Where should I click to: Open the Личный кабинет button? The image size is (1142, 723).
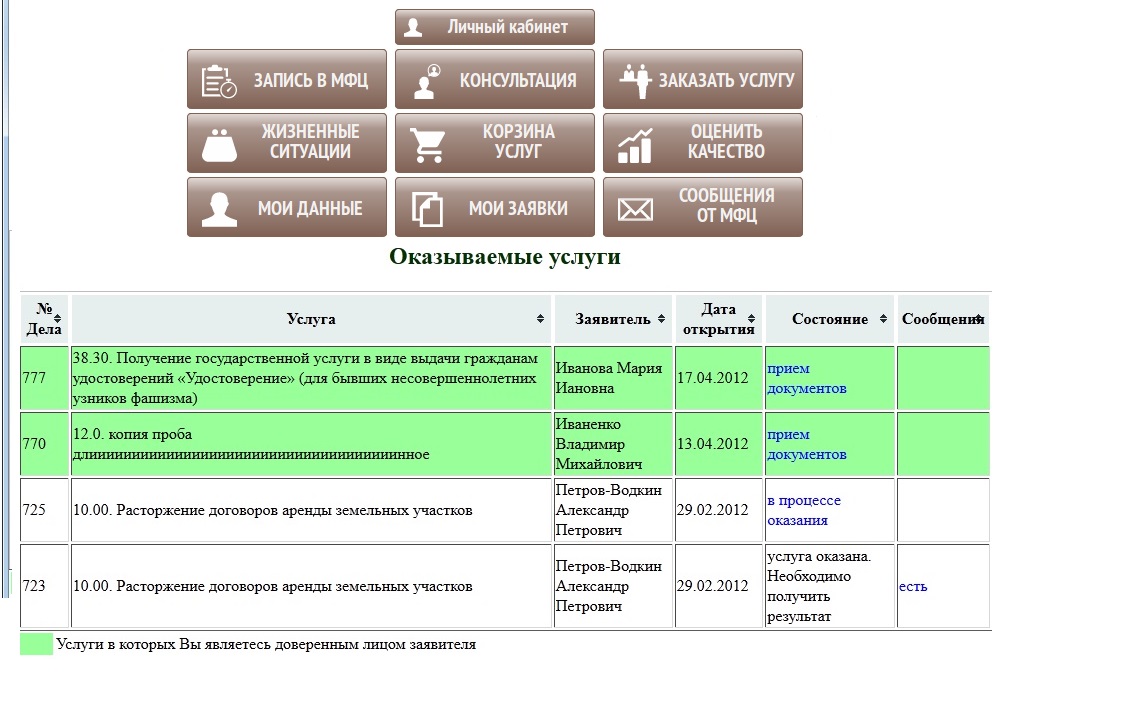click(x=494, y=27)
